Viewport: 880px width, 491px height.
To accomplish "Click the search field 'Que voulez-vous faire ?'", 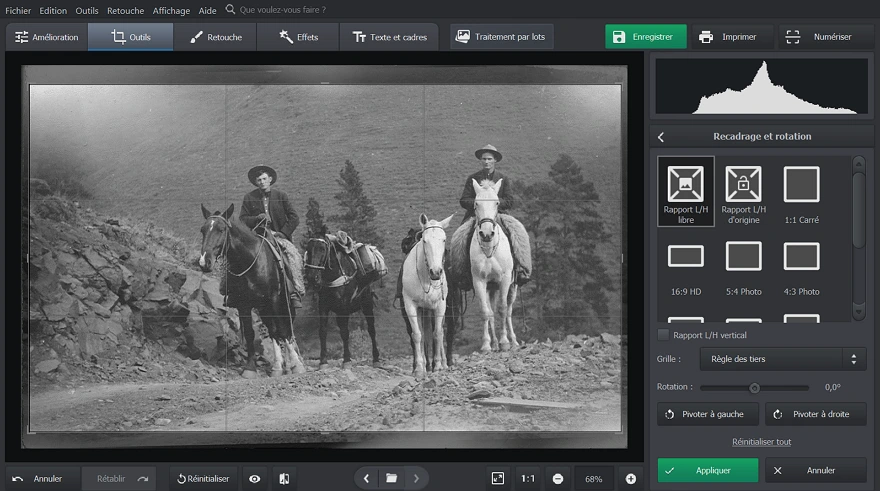I will point(282,10).
